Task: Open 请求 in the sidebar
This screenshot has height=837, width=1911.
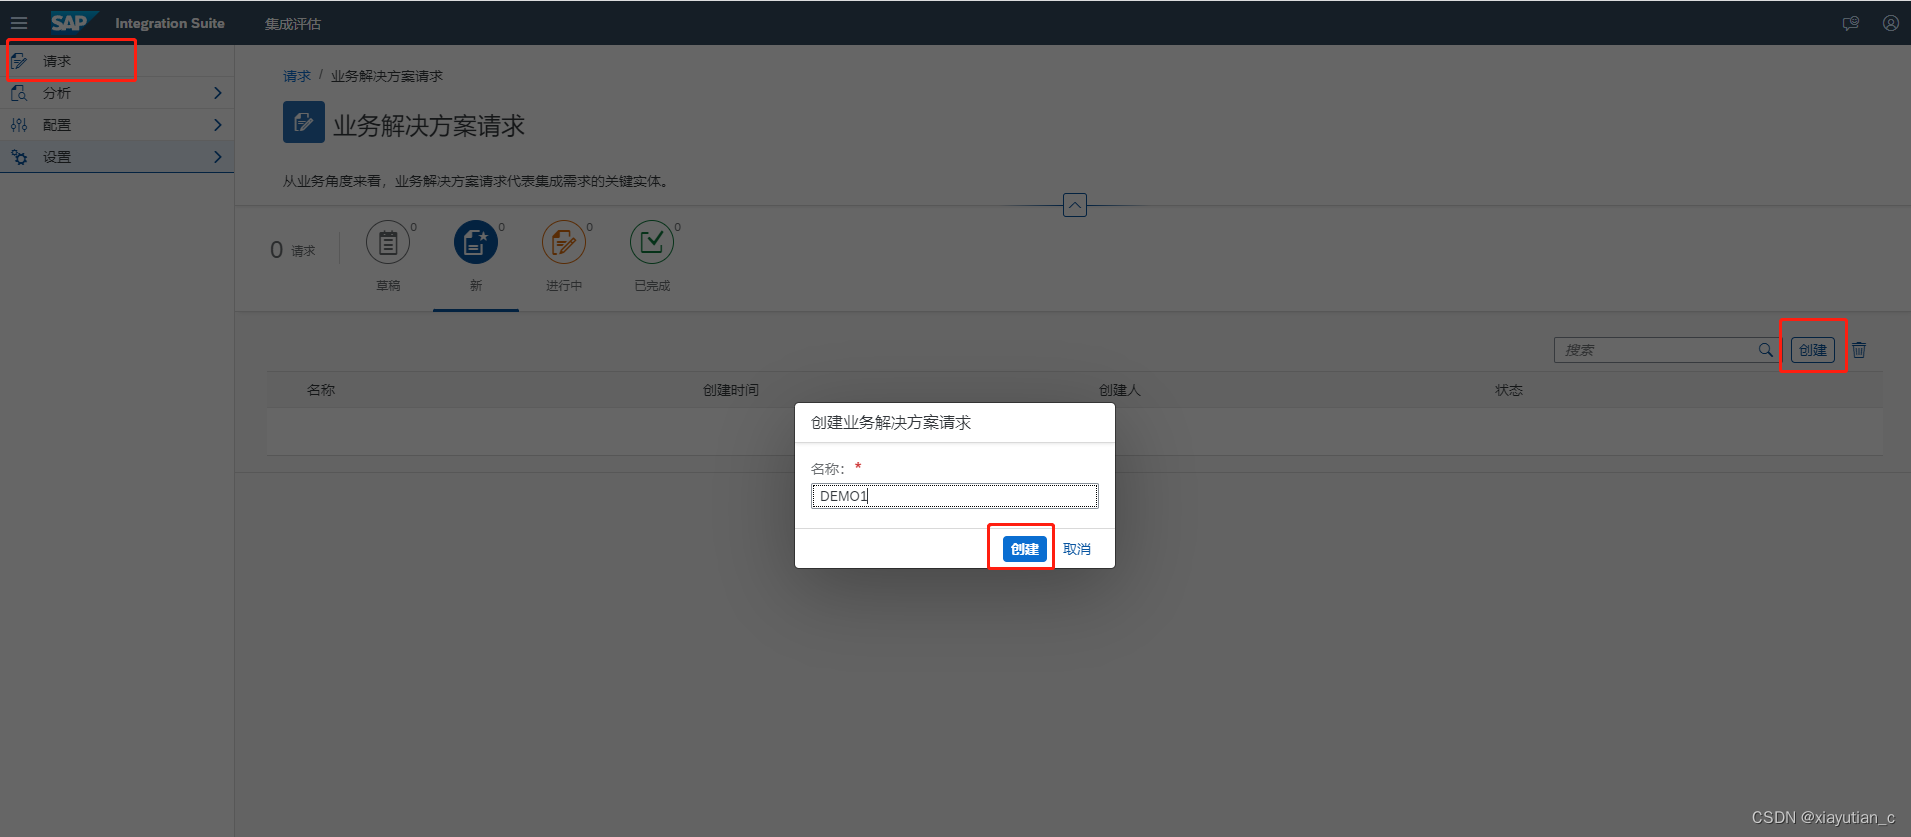Action: pyautogui.click(x=117, y=61)
